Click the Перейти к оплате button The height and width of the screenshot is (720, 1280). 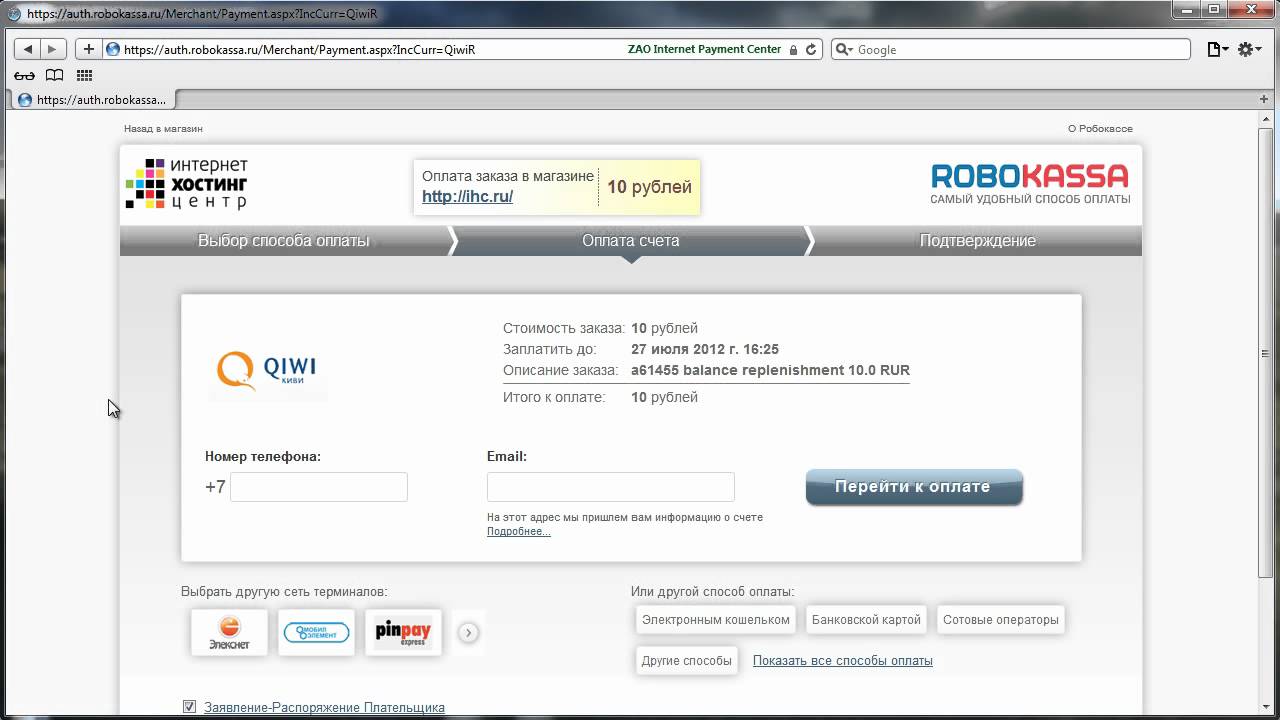point(914,487)
